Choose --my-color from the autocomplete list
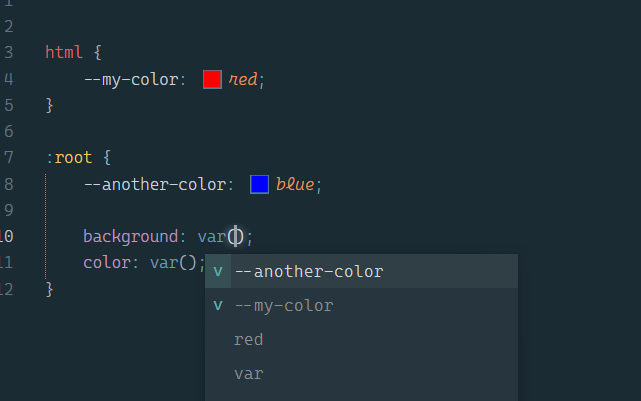This screenshot has height=401, width=641. 283,305
